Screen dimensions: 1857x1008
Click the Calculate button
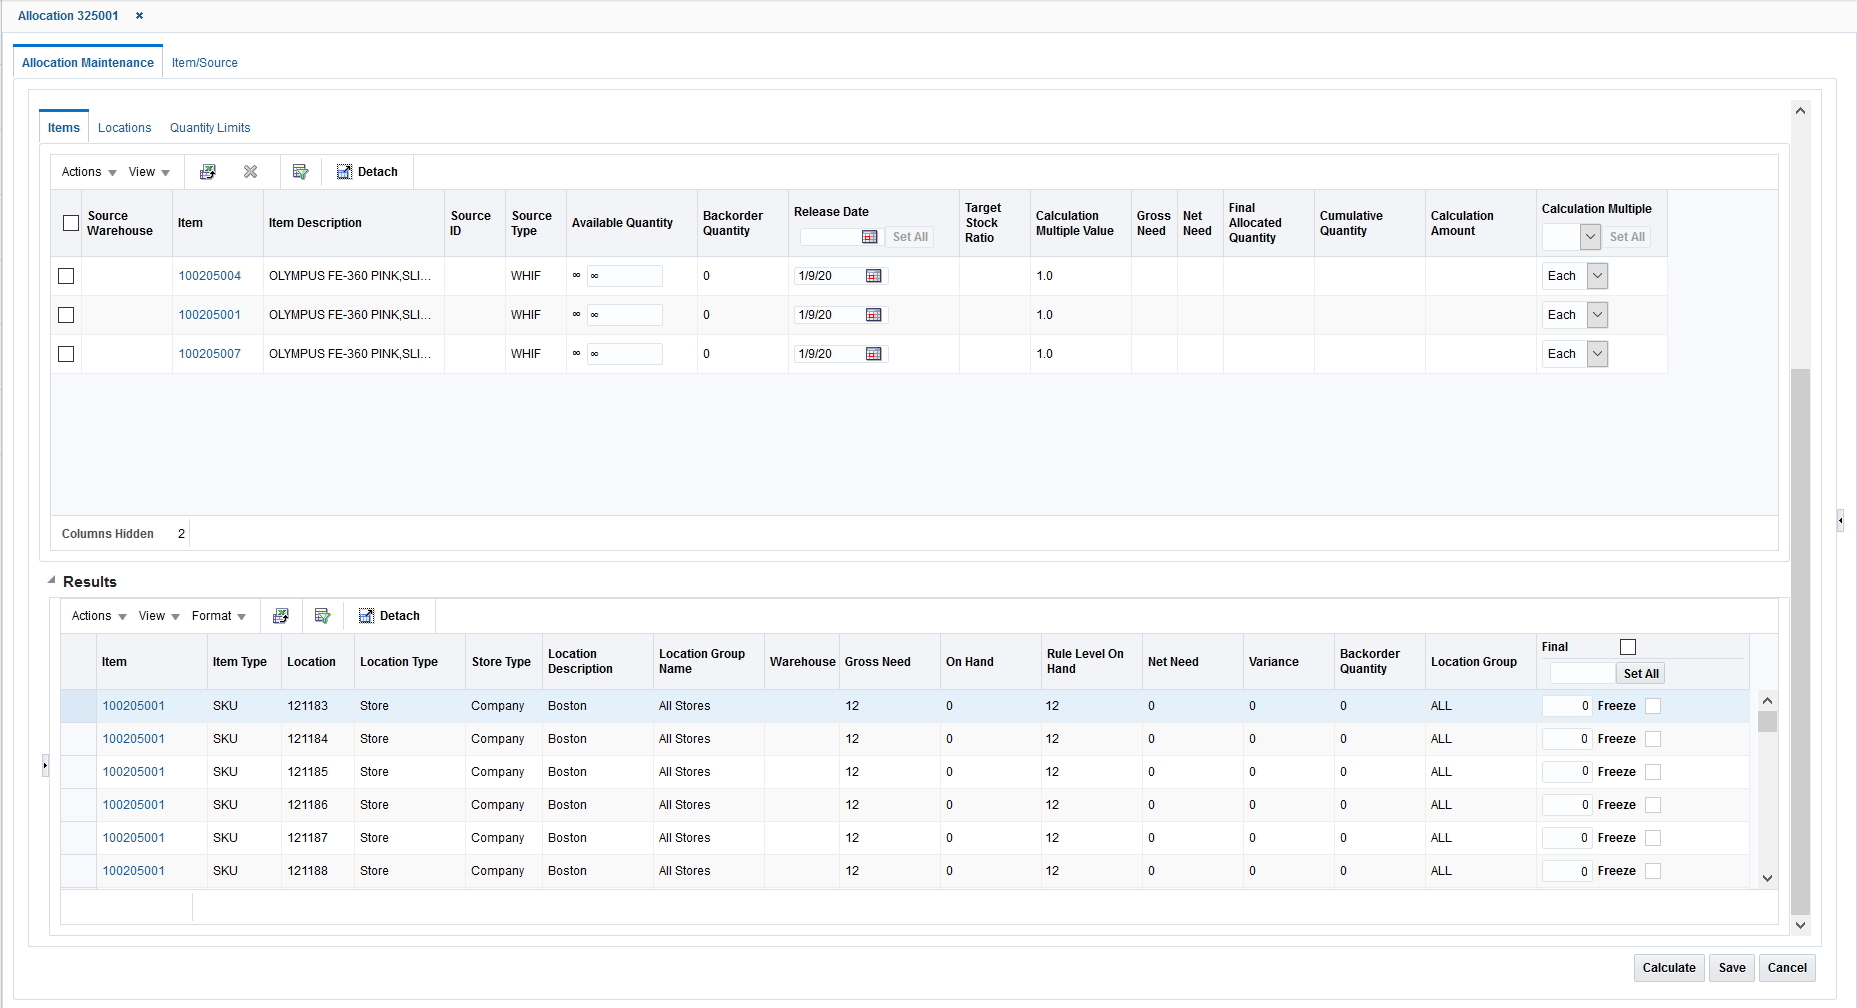[1667, 967]
